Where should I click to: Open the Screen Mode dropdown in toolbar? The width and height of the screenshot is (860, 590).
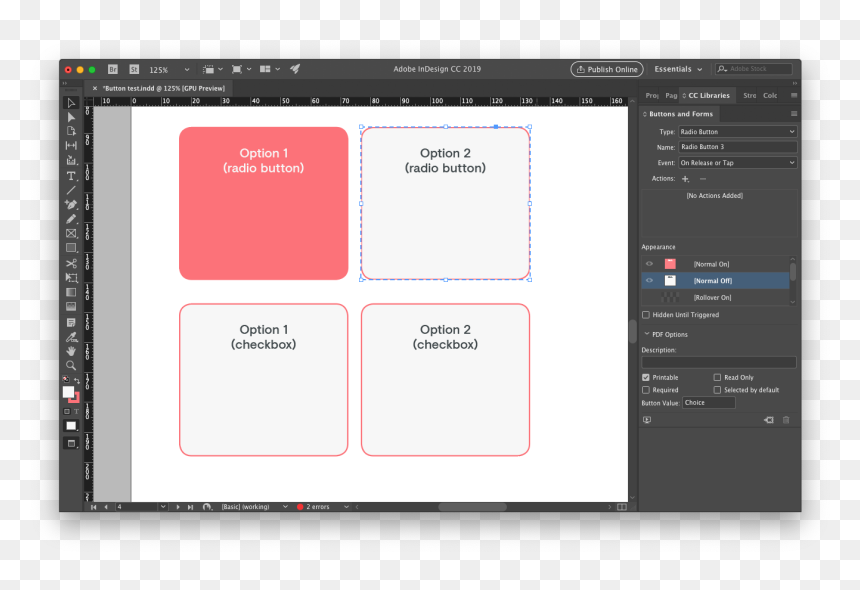click(241, 69)
